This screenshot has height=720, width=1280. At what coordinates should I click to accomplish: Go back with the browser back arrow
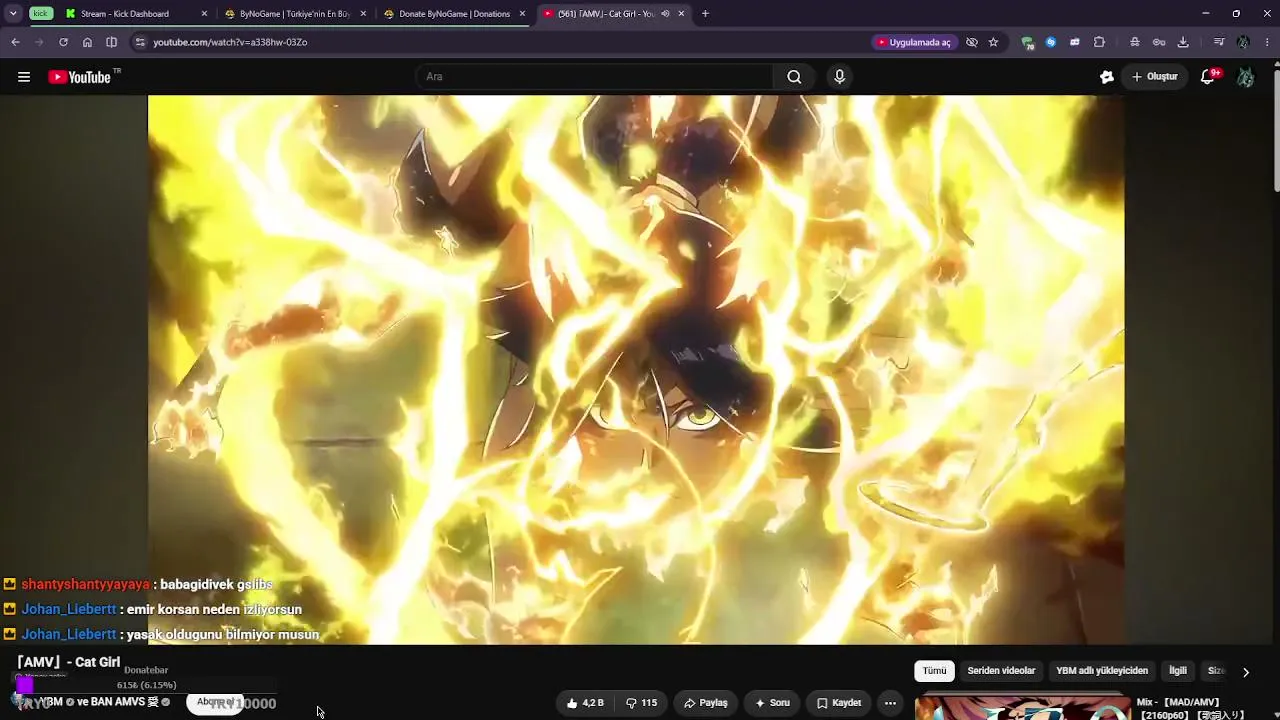[x=15, y=42]
